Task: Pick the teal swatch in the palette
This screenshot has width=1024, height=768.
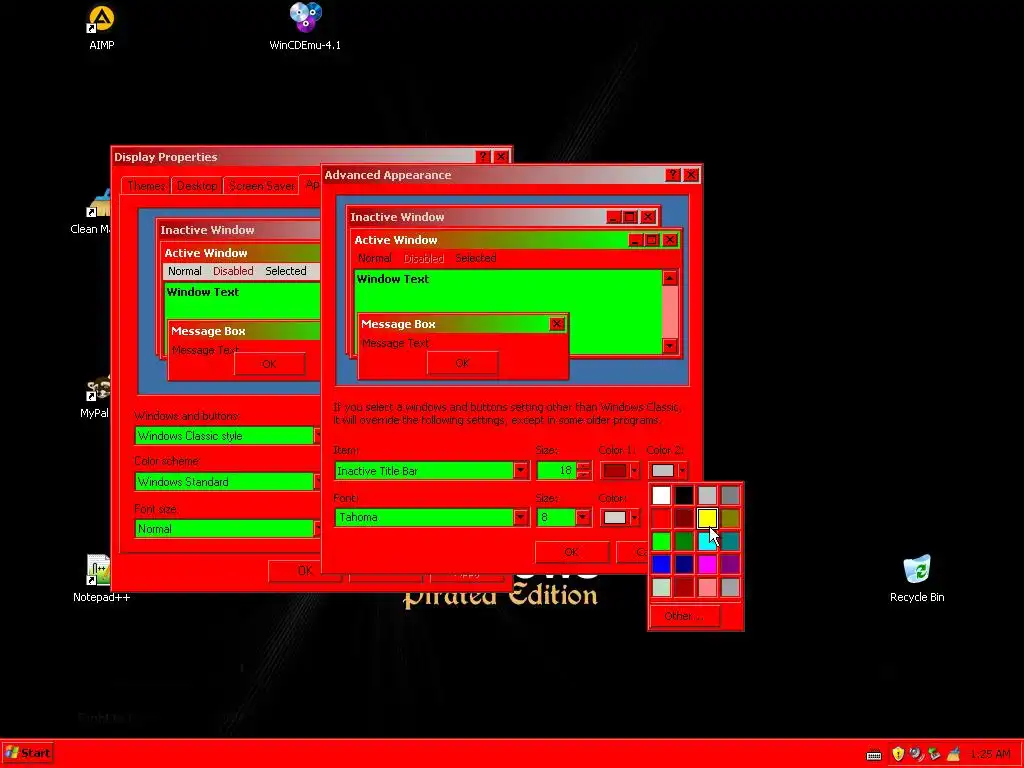Action: tap(730, 541)
